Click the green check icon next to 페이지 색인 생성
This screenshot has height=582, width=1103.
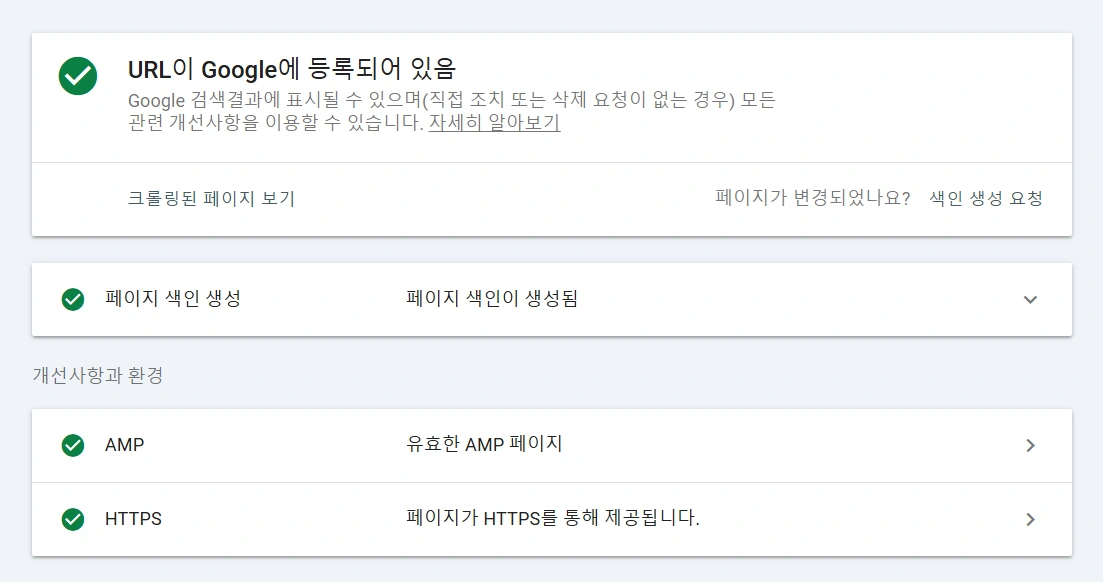[x=73, y=299]
